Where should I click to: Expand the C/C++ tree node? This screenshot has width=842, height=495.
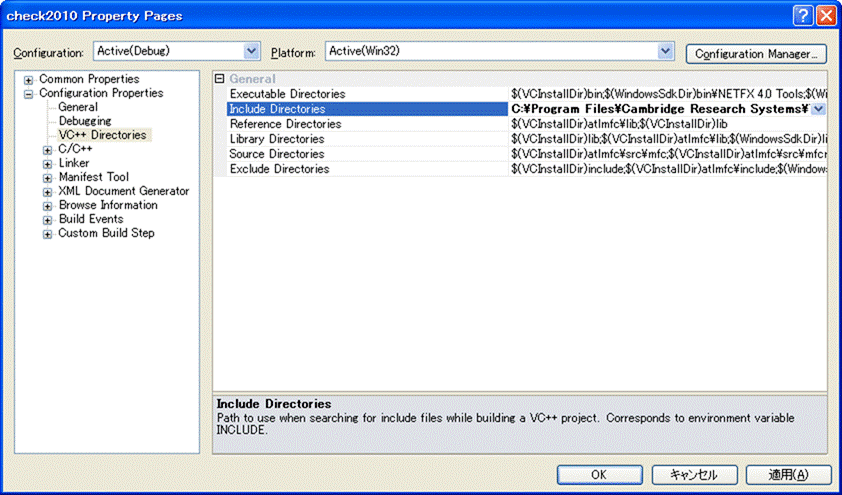point(48,150)
